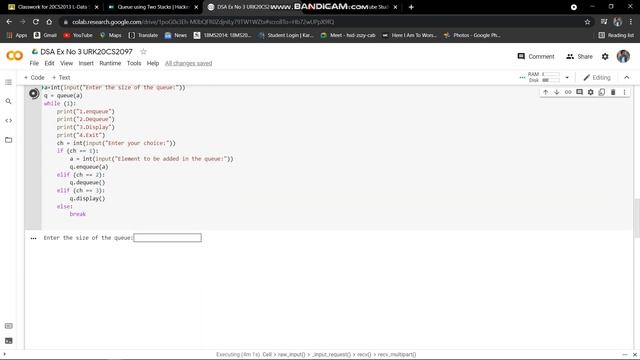Open Photos - Google Photos bookmark
The height and width of the screenshot is (360, 640).
(x=472, y=35)
